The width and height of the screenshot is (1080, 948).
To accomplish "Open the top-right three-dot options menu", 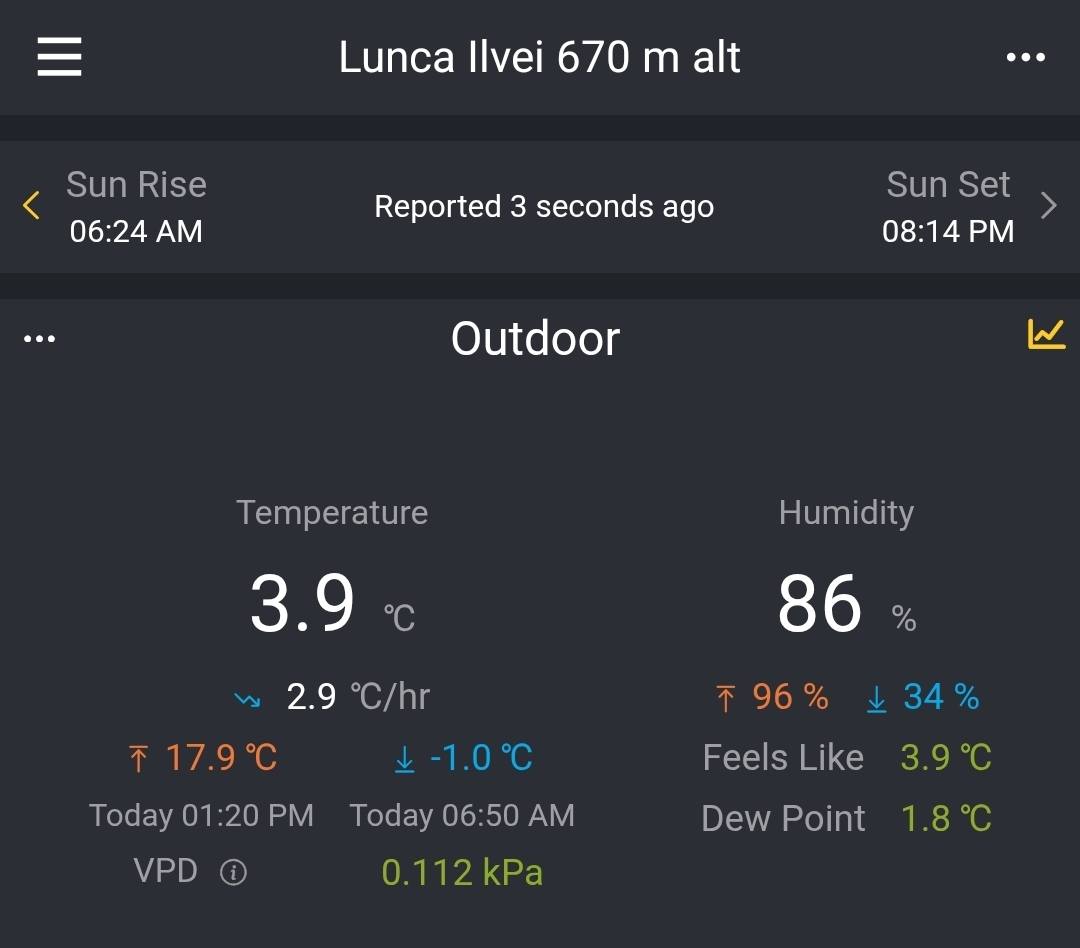I will (1025, 58).
